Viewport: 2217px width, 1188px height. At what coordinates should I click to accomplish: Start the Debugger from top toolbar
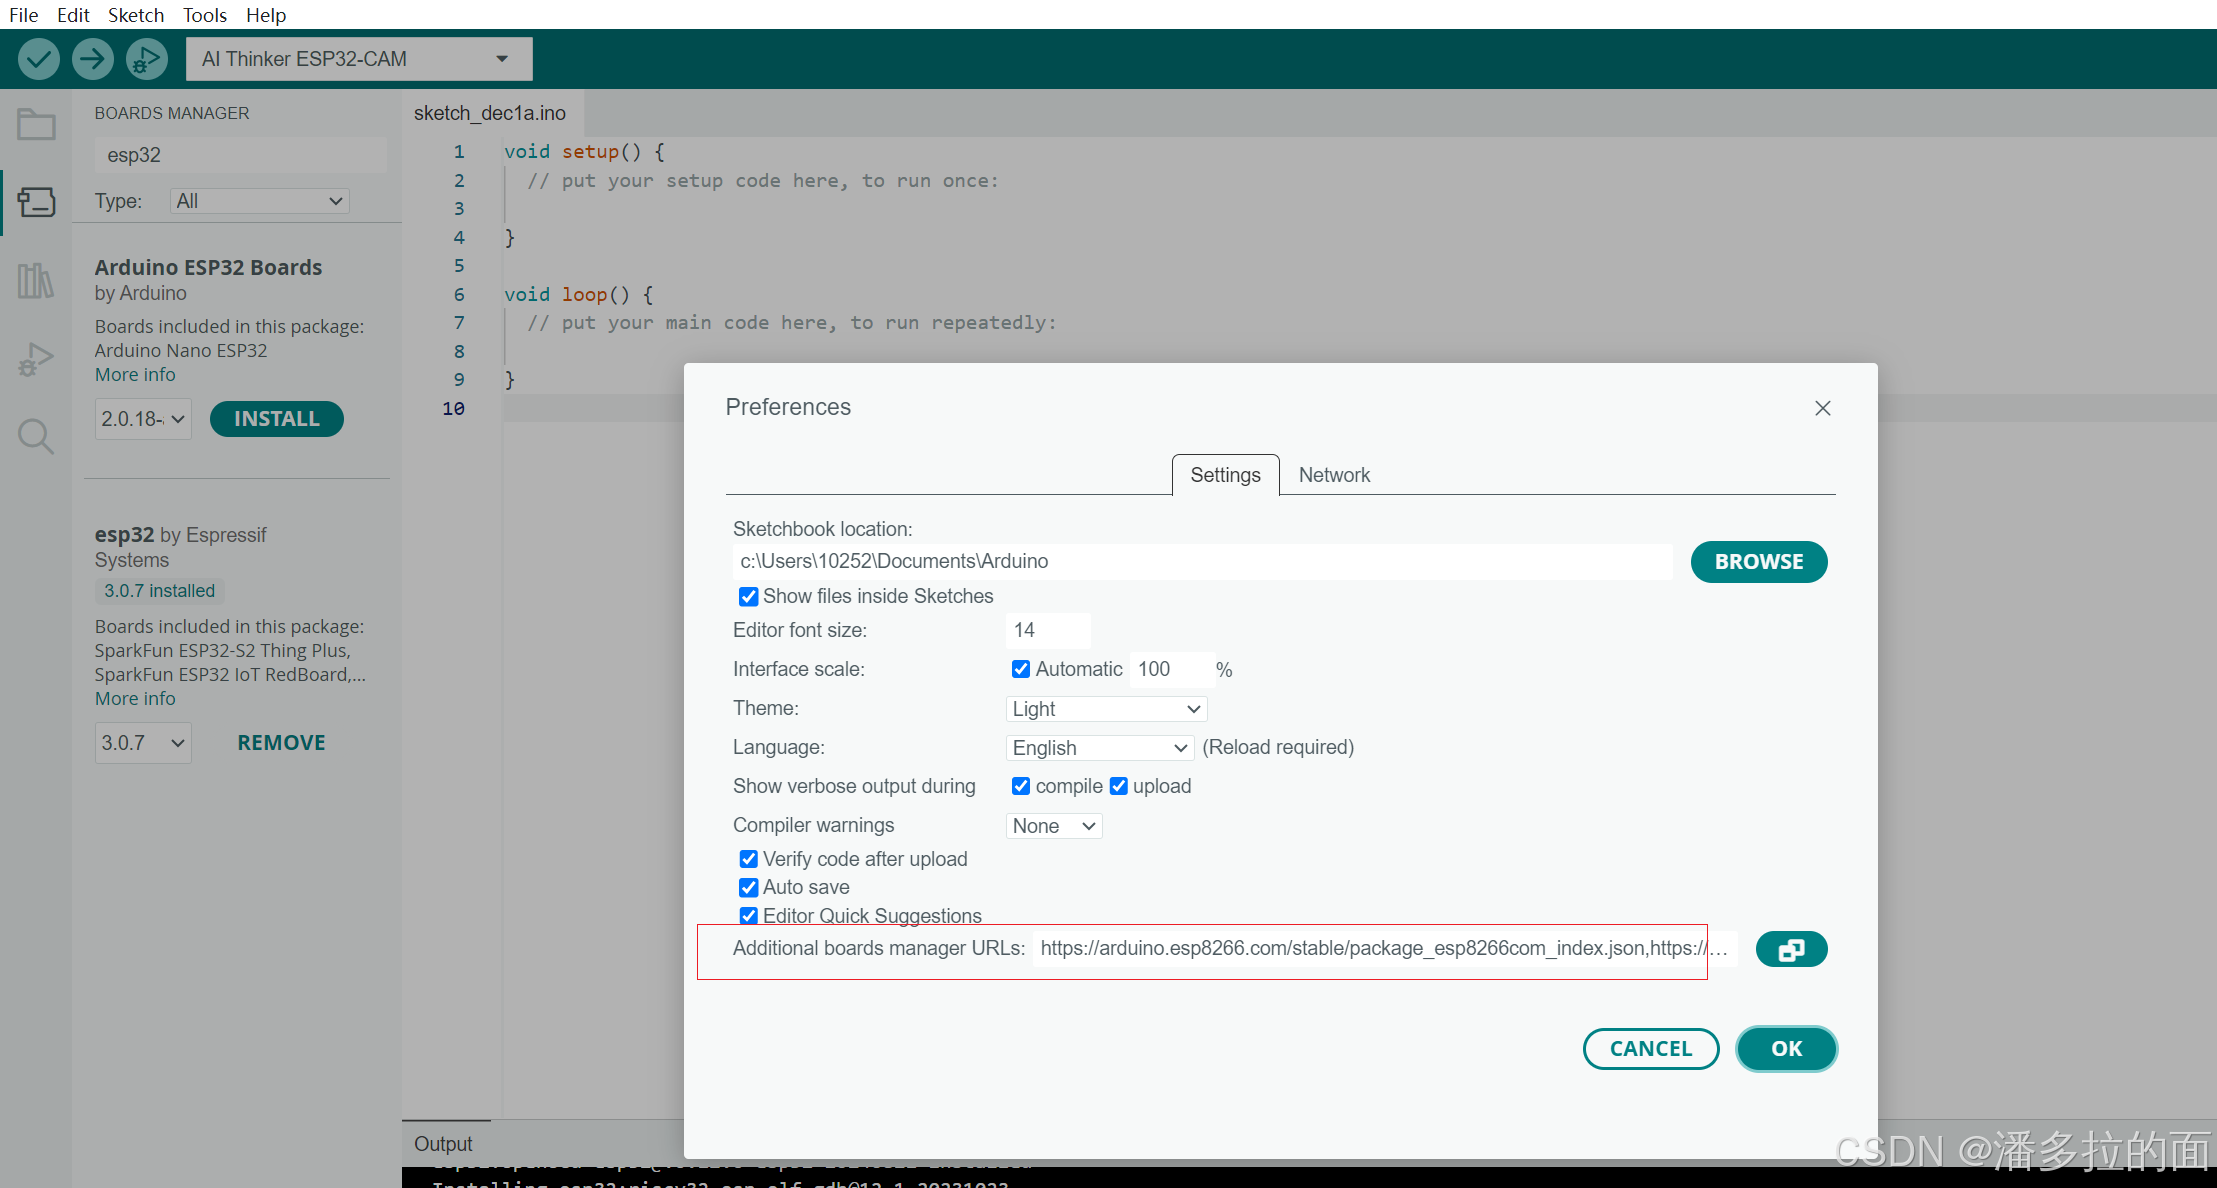click(x=146, y=59)
